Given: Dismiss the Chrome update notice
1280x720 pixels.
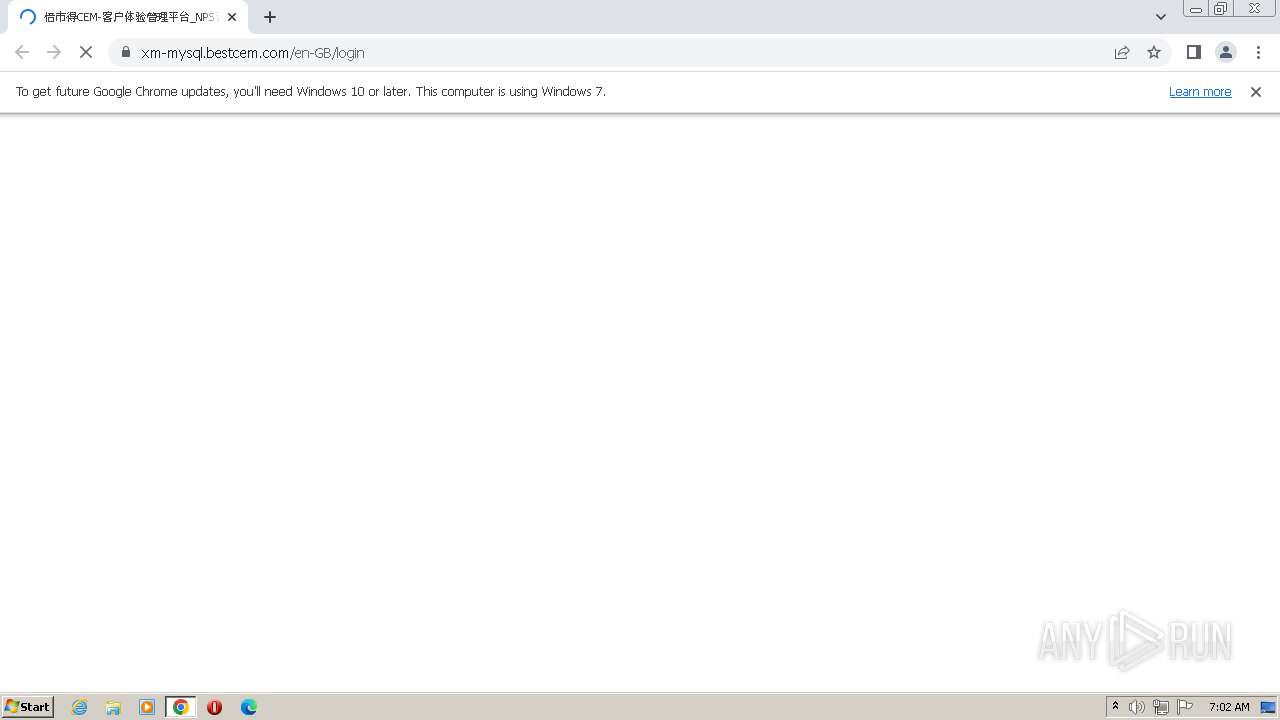Looking at the screenshot, I should click(x=1256, y=91).
